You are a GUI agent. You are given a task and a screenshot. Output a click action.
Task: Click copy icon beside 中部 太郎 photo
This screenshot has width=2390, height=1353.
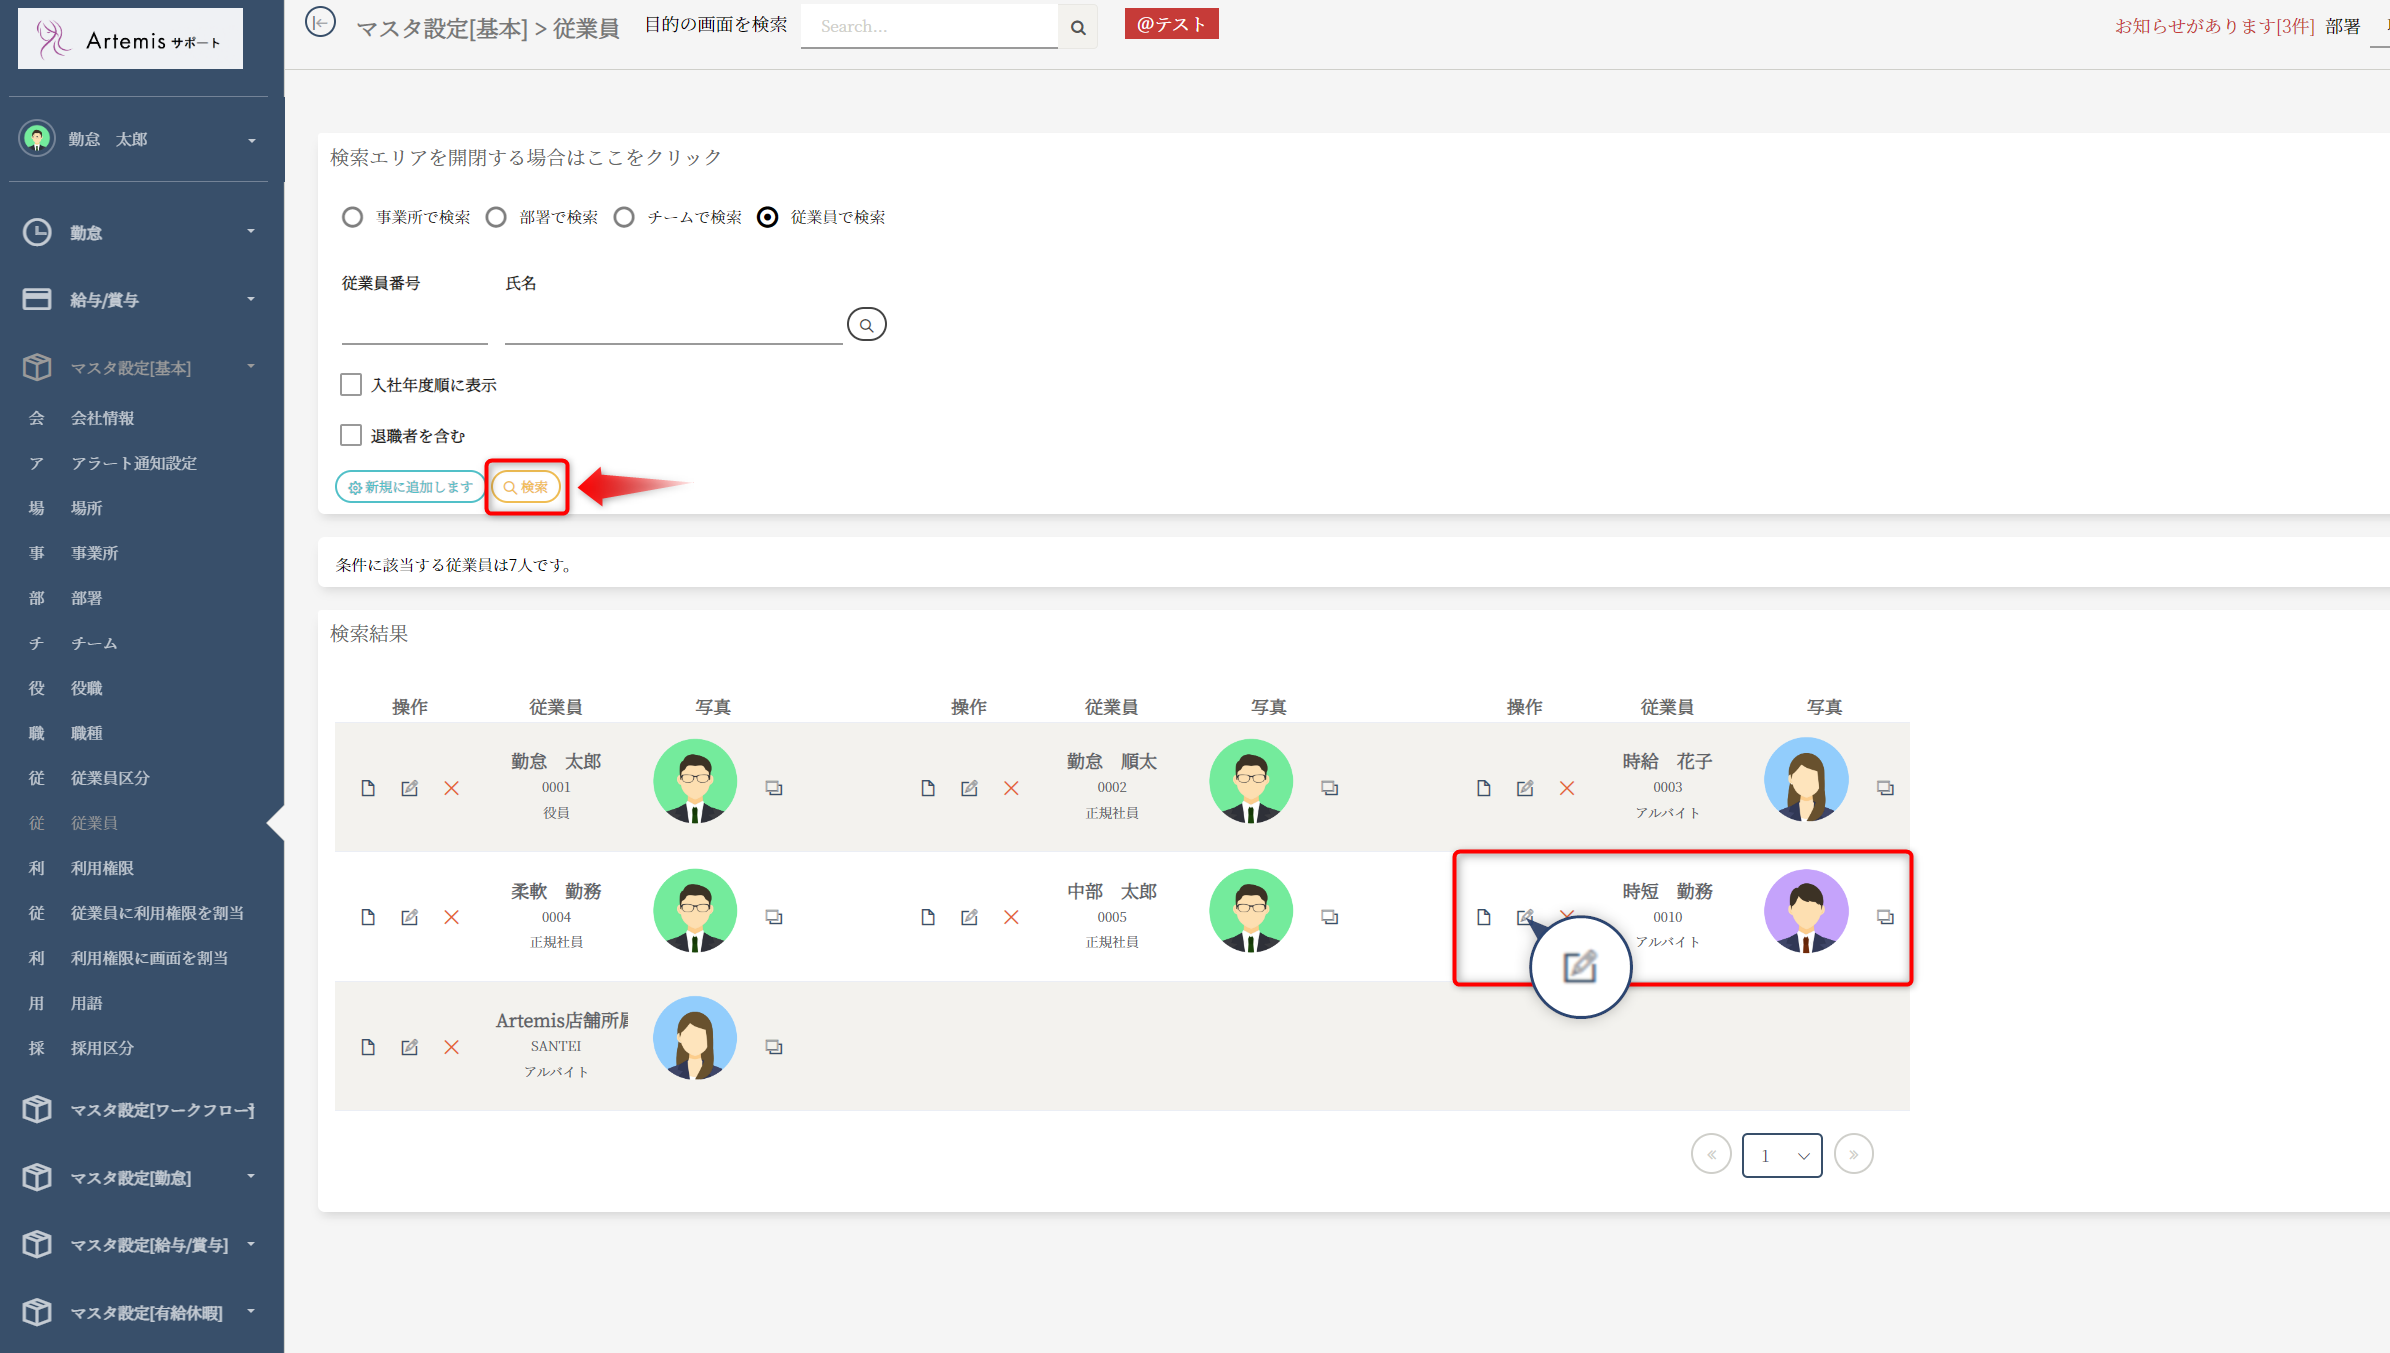pos(1329,917)
